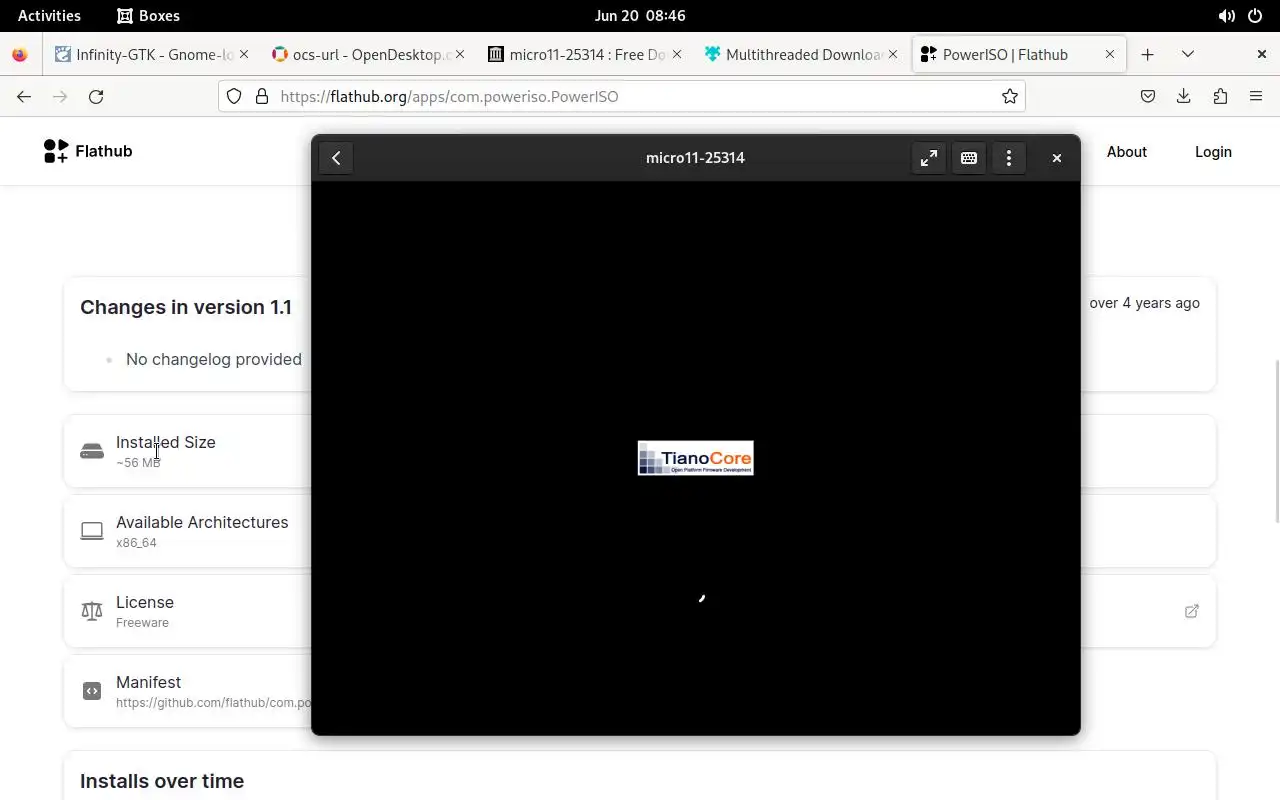Close the Multithreaded Download tab

click(894, 55)
